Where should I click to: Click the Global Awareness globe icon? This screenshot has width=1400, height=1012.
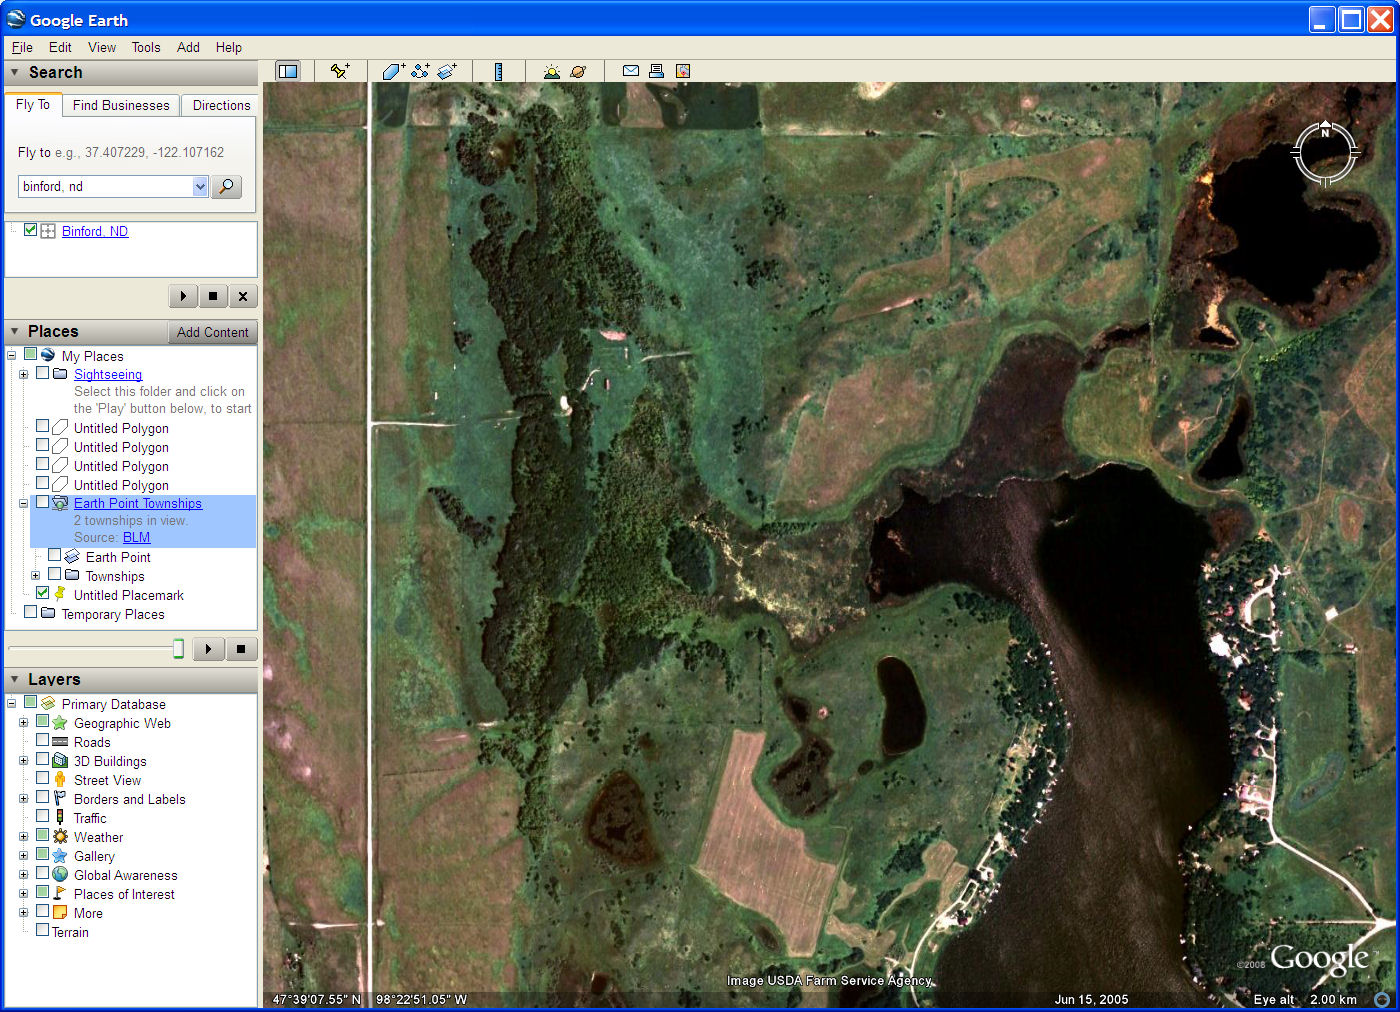(60, 875)
